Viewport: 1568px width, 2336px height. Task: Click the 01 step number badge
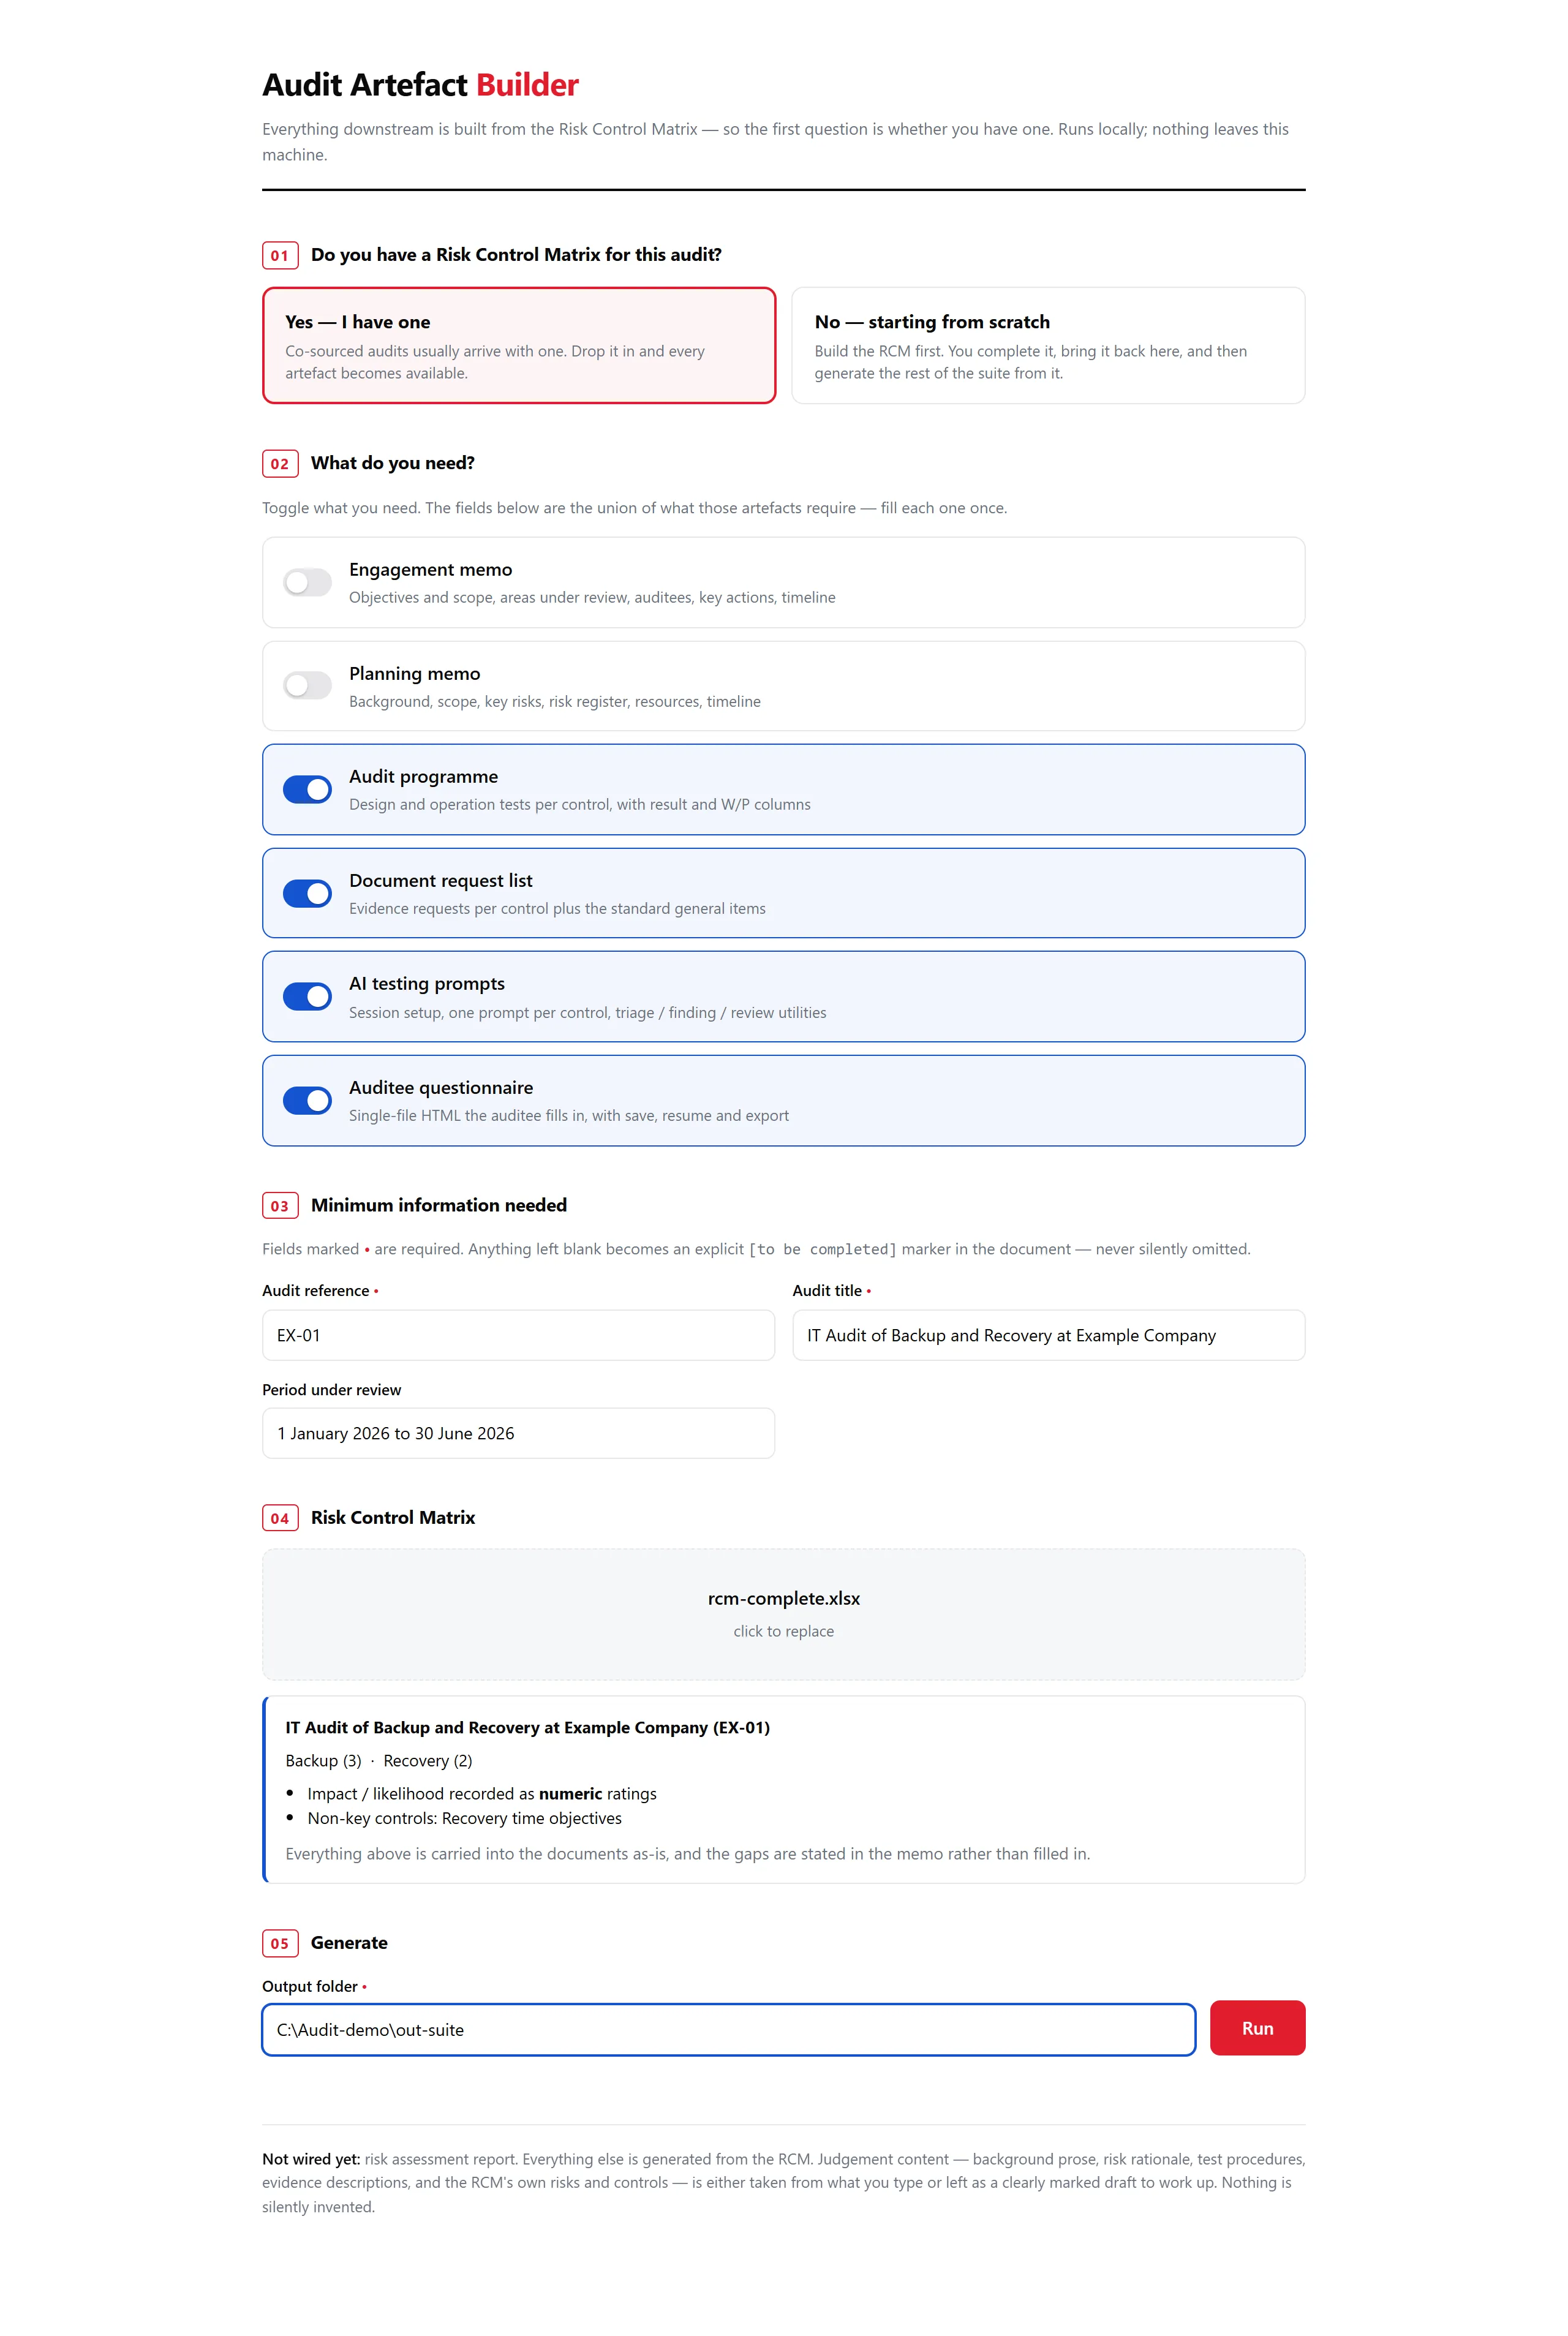280,255
